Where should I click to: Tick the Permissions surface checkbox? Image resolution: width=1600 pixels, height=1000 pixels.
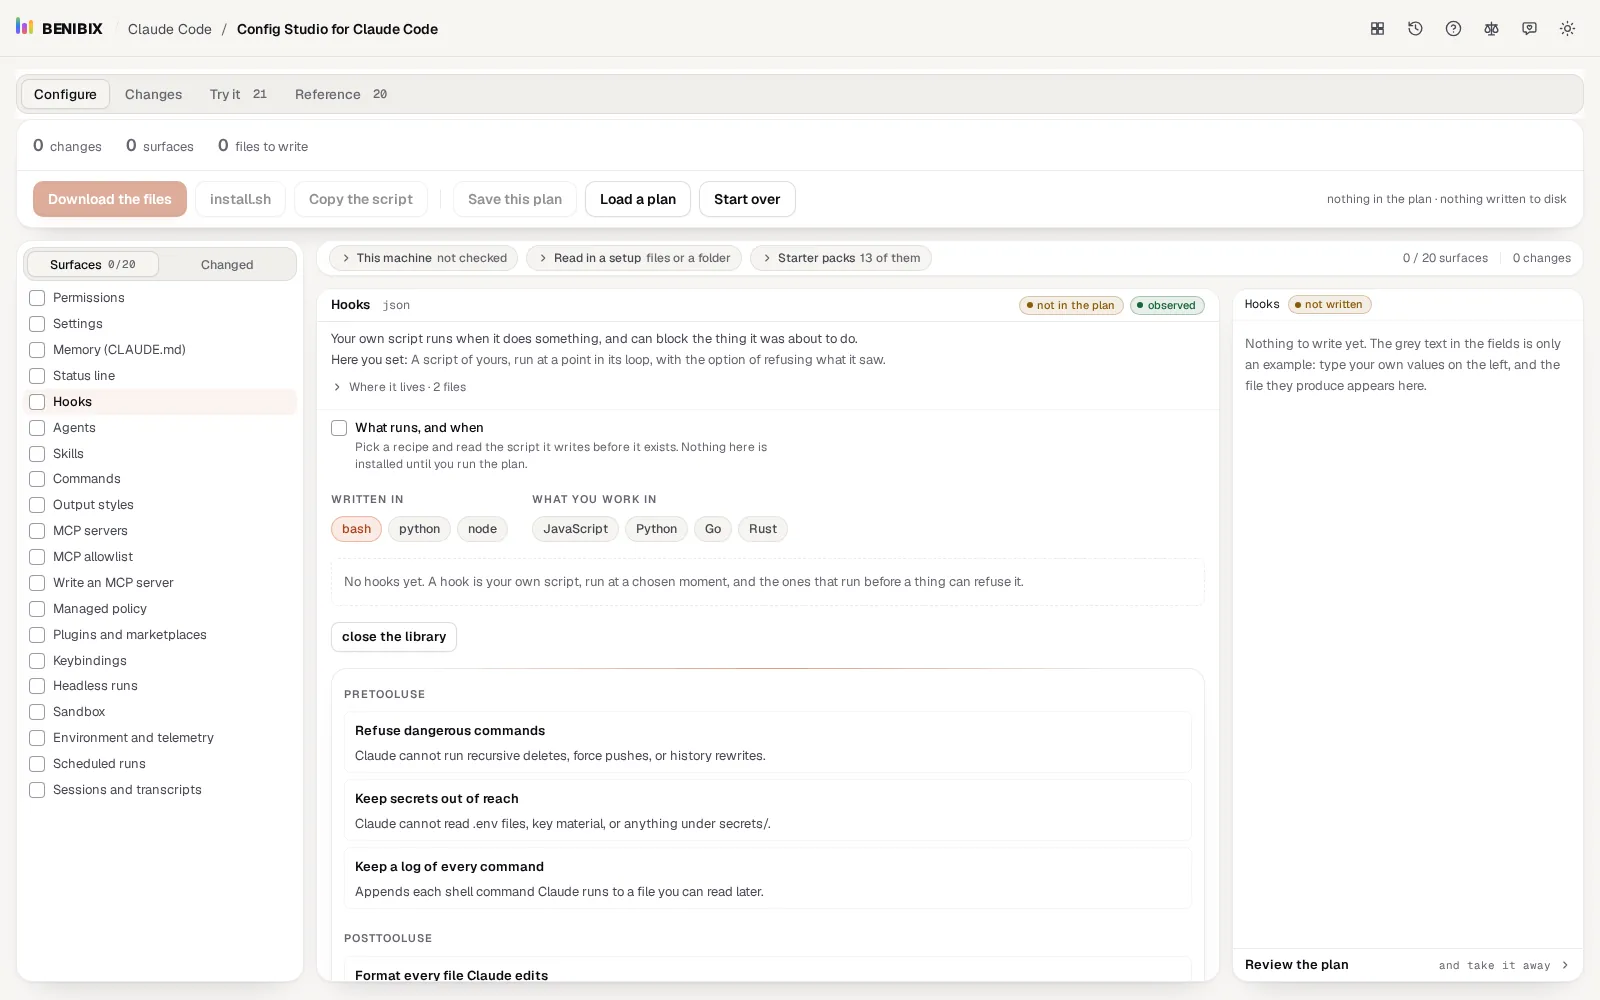coord(37,298)
